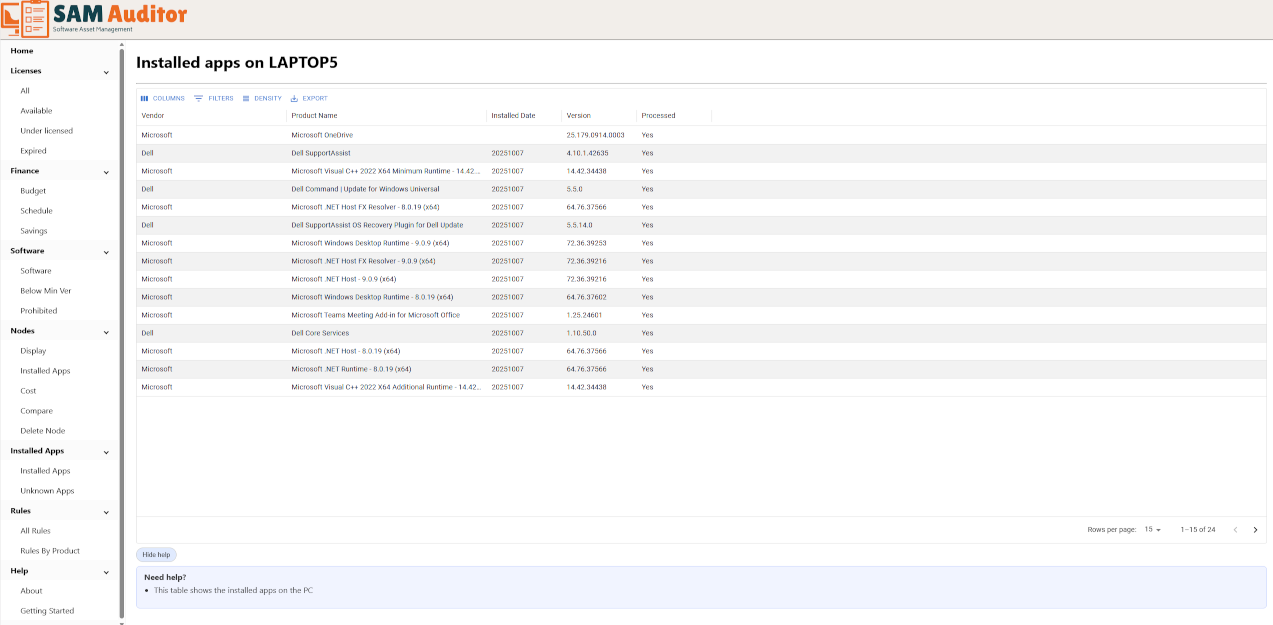Change table Density setting
Viewport: 1273px width, 625px height.
[x=262, y=98]
